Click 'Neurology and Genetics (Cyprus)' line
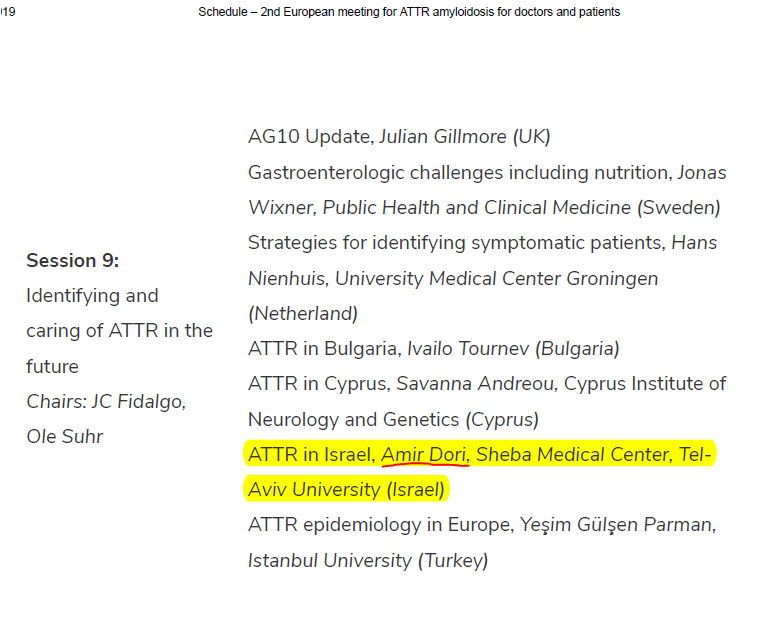The image size is (771, 617). click(x=393, y=420)
